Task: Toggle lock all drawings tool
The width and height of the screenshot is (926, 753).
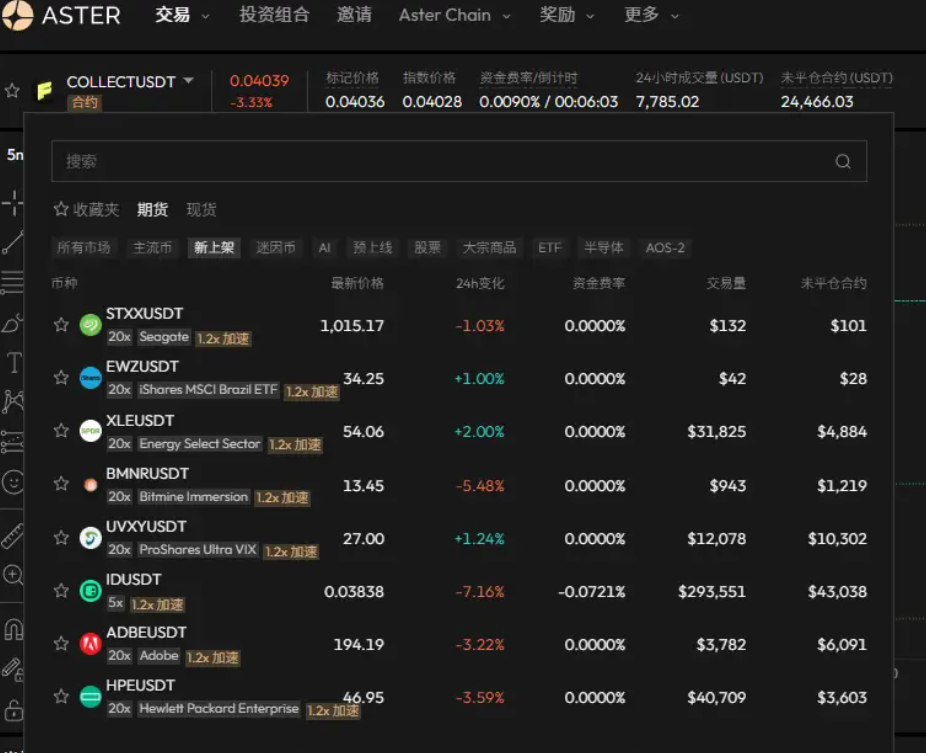Action: (14, 709)
